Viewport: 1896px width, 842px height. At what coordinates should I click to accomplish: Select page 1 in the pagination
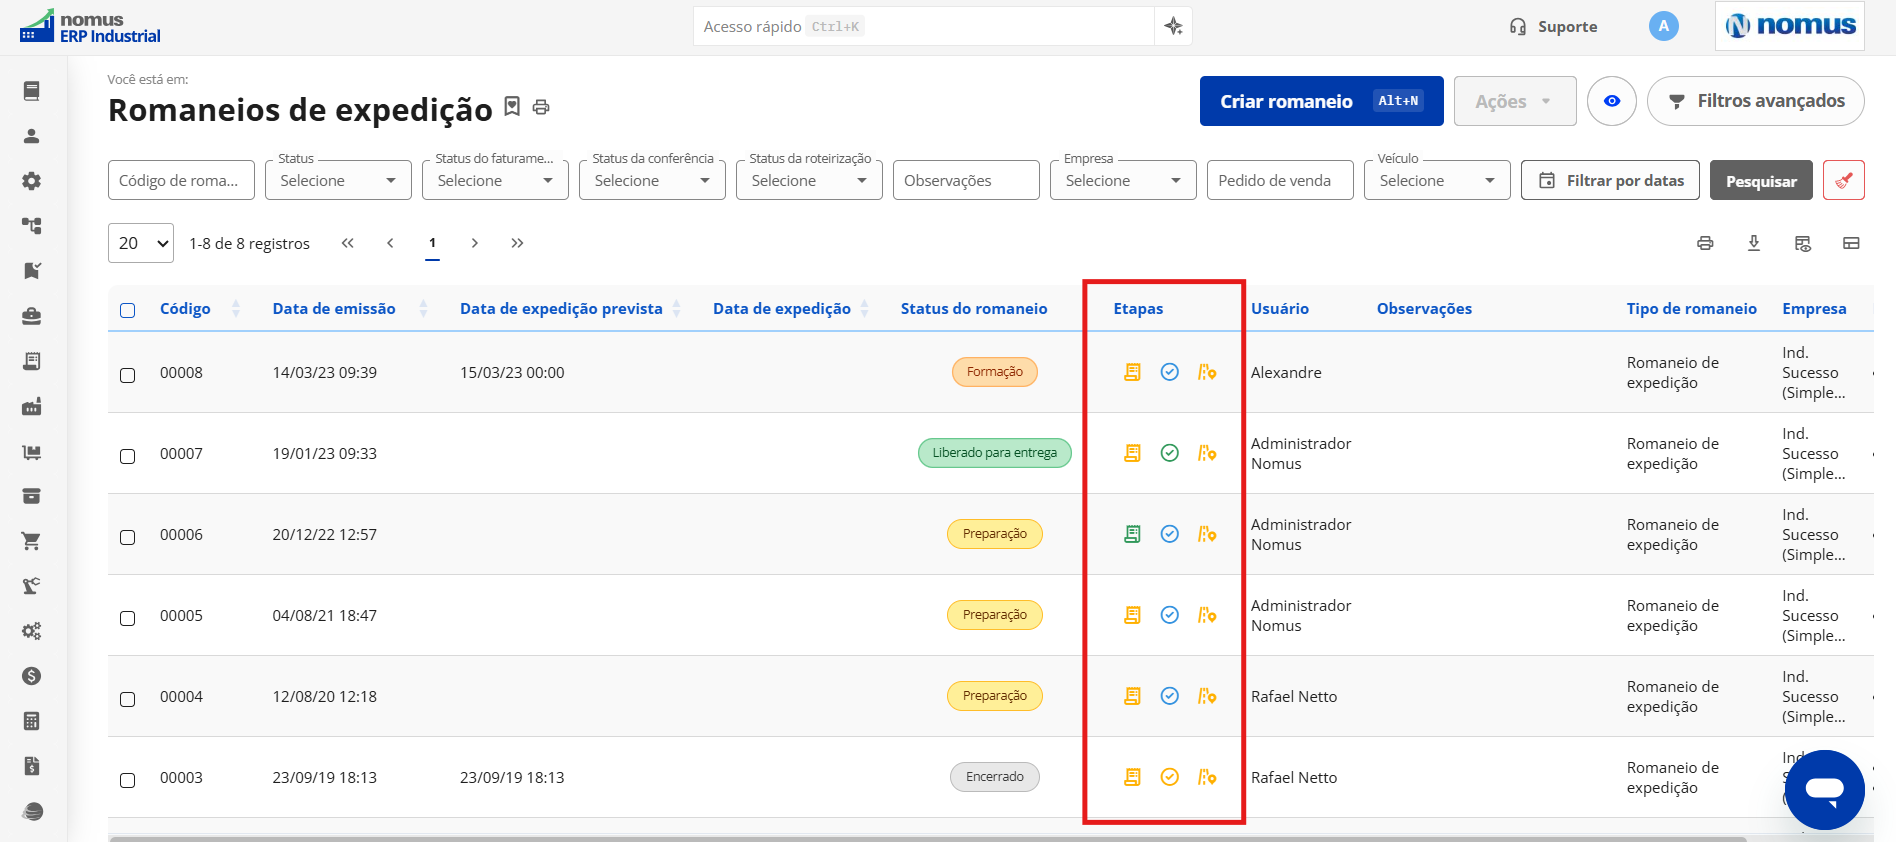coord(432,243)
